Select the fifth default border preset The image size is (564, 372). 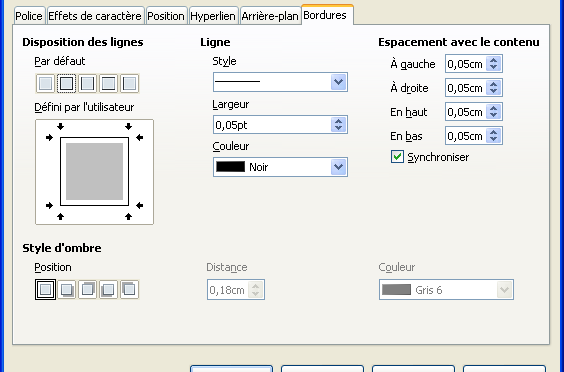point(129,83)
